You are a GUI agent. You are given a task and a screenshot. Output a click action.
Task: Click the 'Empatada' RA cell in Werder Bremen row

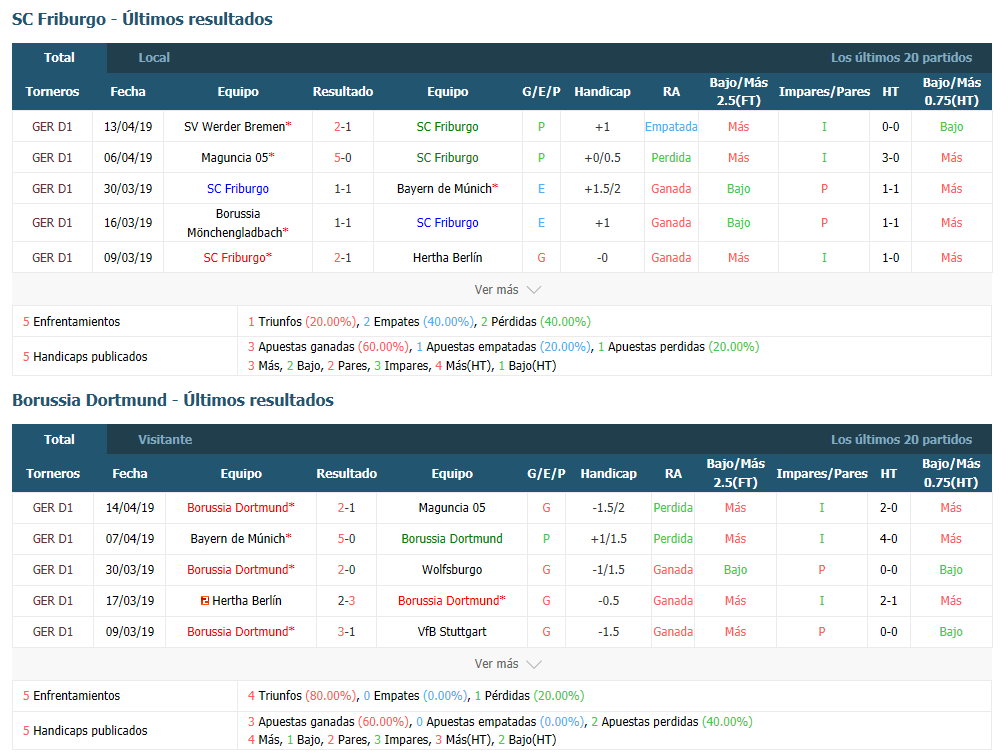(671, 127)
